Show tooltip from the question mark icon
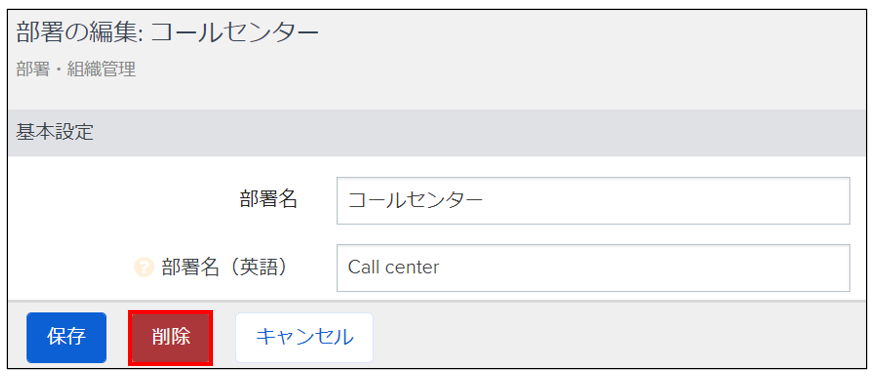877x378 pixels. point(144,267)
